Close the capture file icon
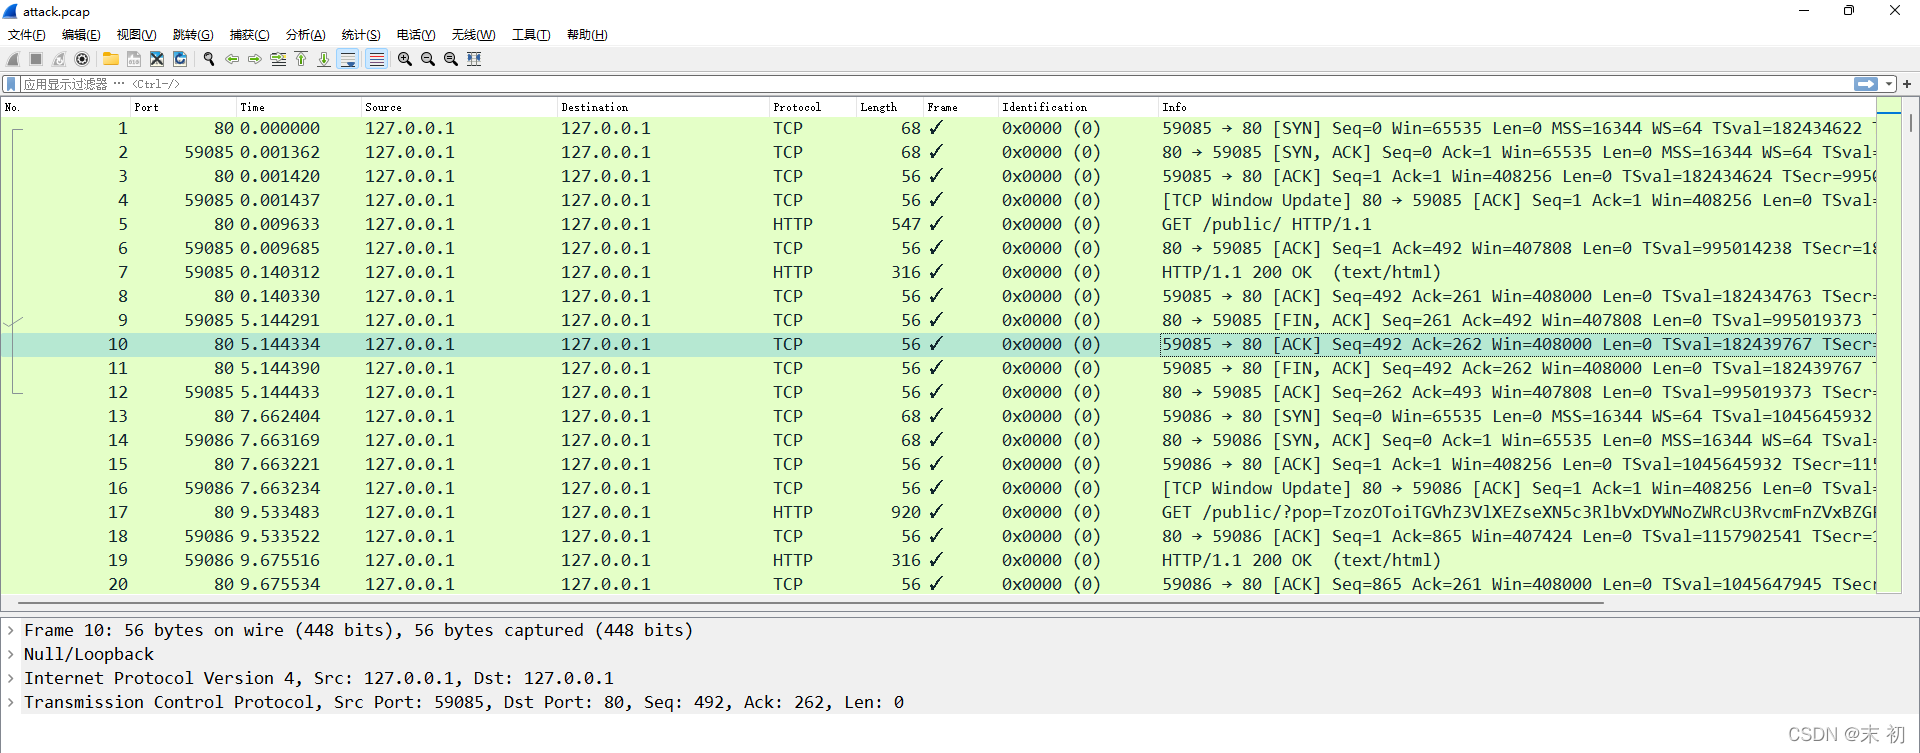1920x753 pixels. [157, 59]
